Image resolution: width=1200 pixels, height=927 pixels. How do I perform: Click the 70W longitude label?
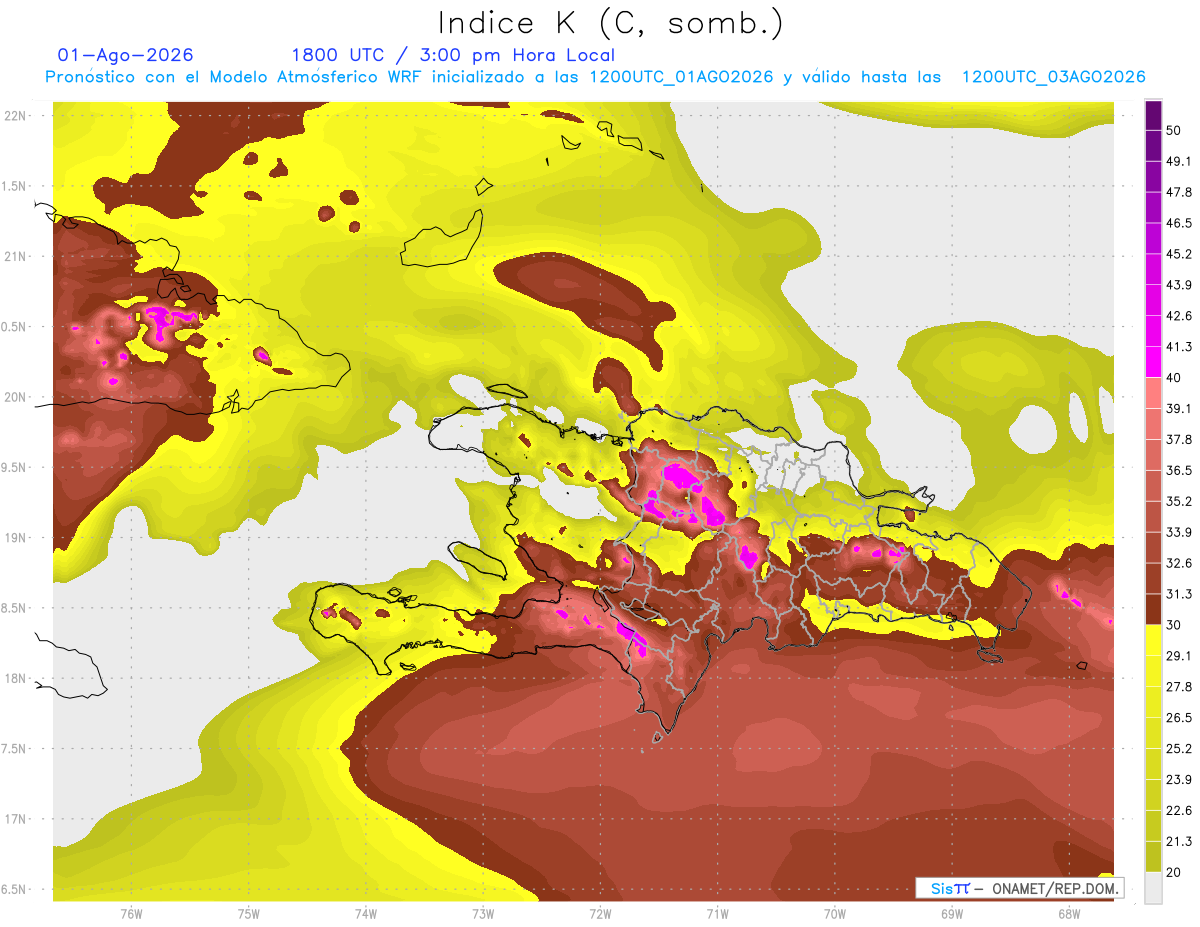click(835, 914)
